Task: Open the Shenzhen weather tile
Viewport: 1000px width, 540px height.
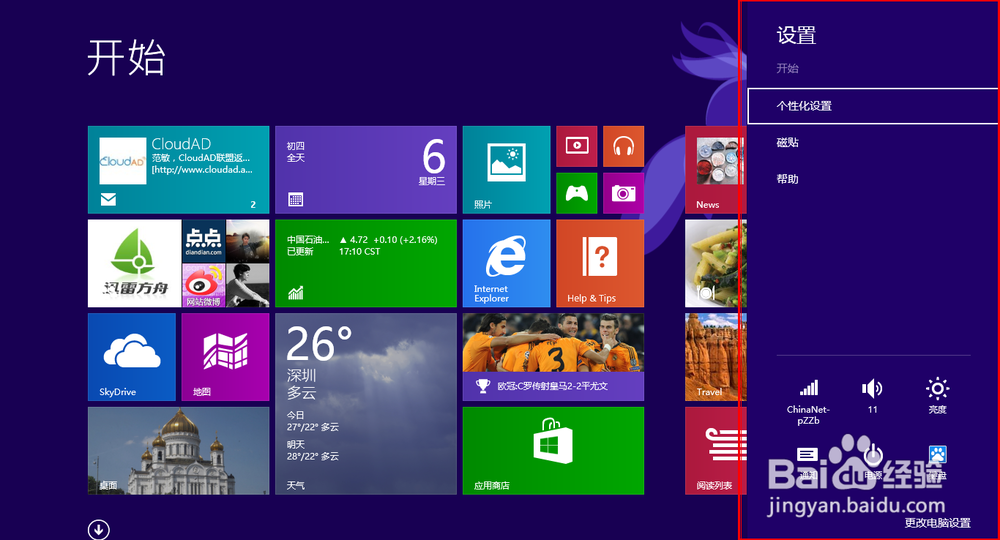Action: pyautogui.click(x=365, y=404)
